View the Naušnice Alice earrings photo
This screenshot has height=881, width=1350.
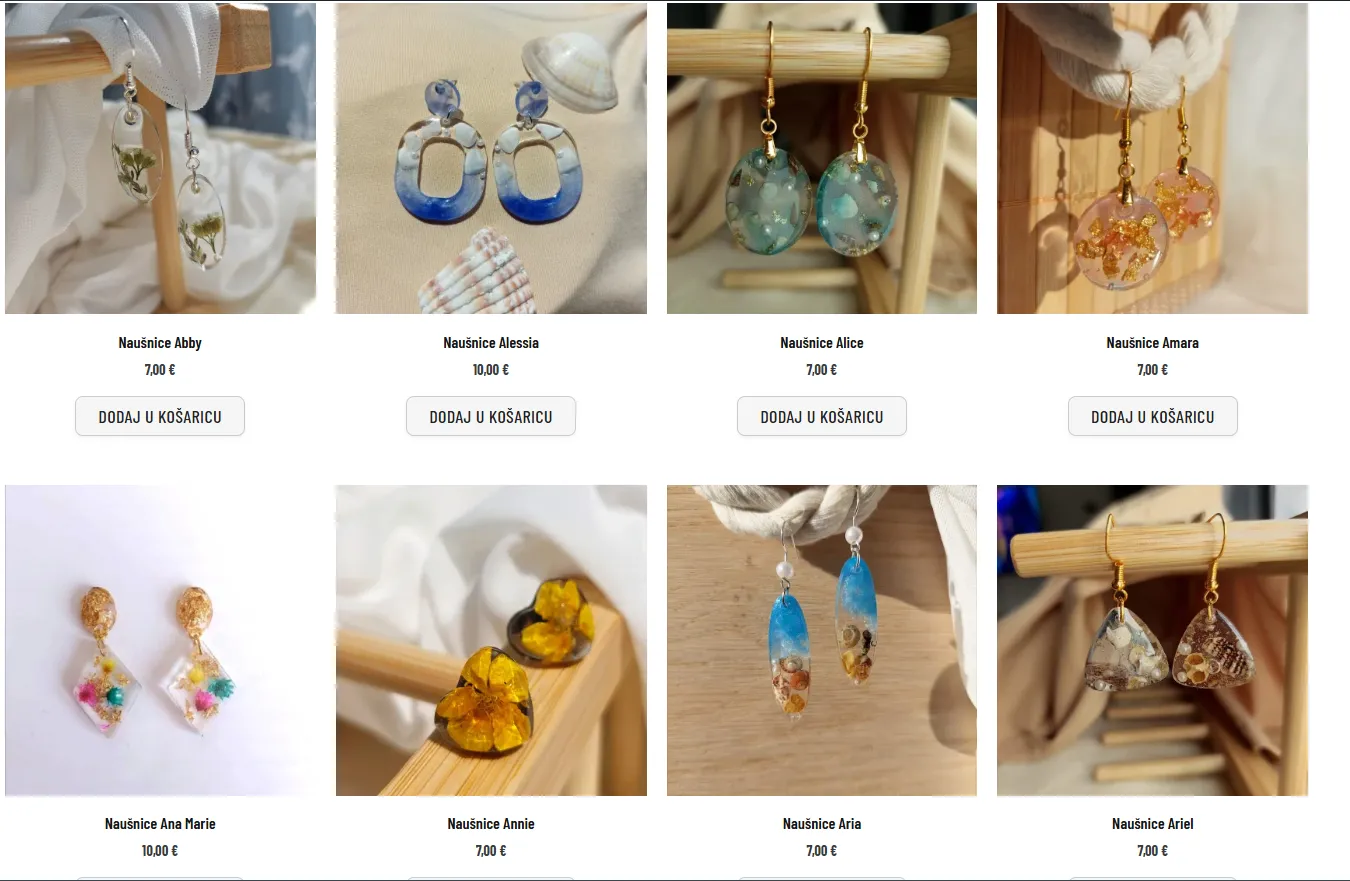(822, 158)
